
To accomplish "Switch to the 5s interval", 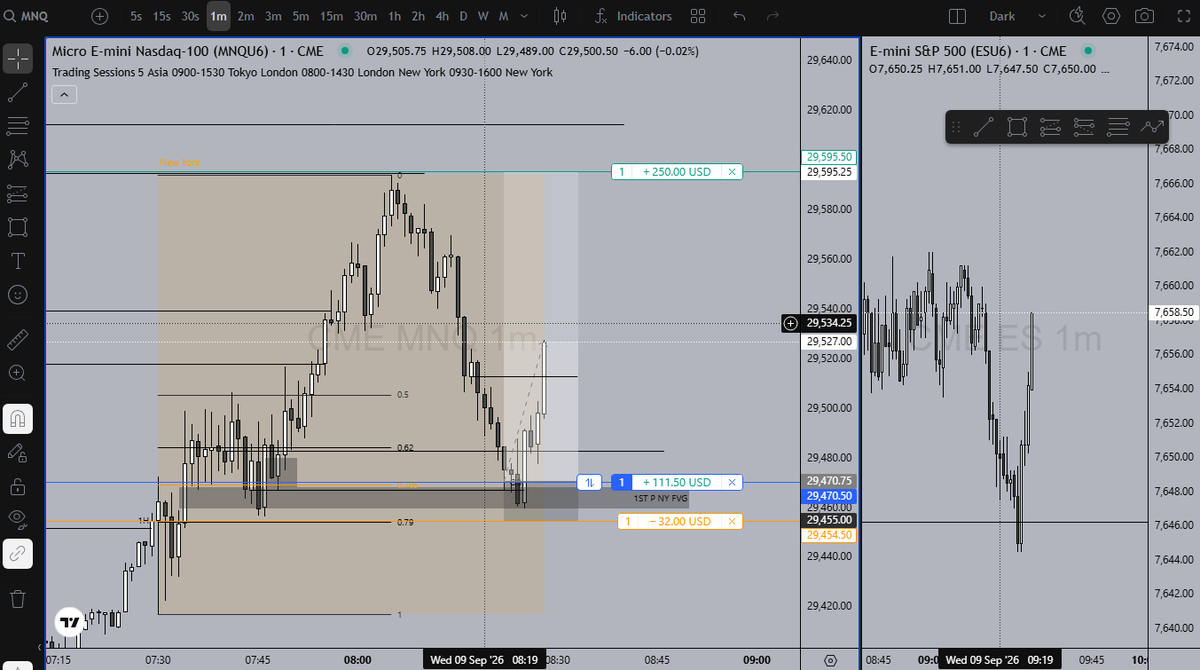I will coord(135,16).
